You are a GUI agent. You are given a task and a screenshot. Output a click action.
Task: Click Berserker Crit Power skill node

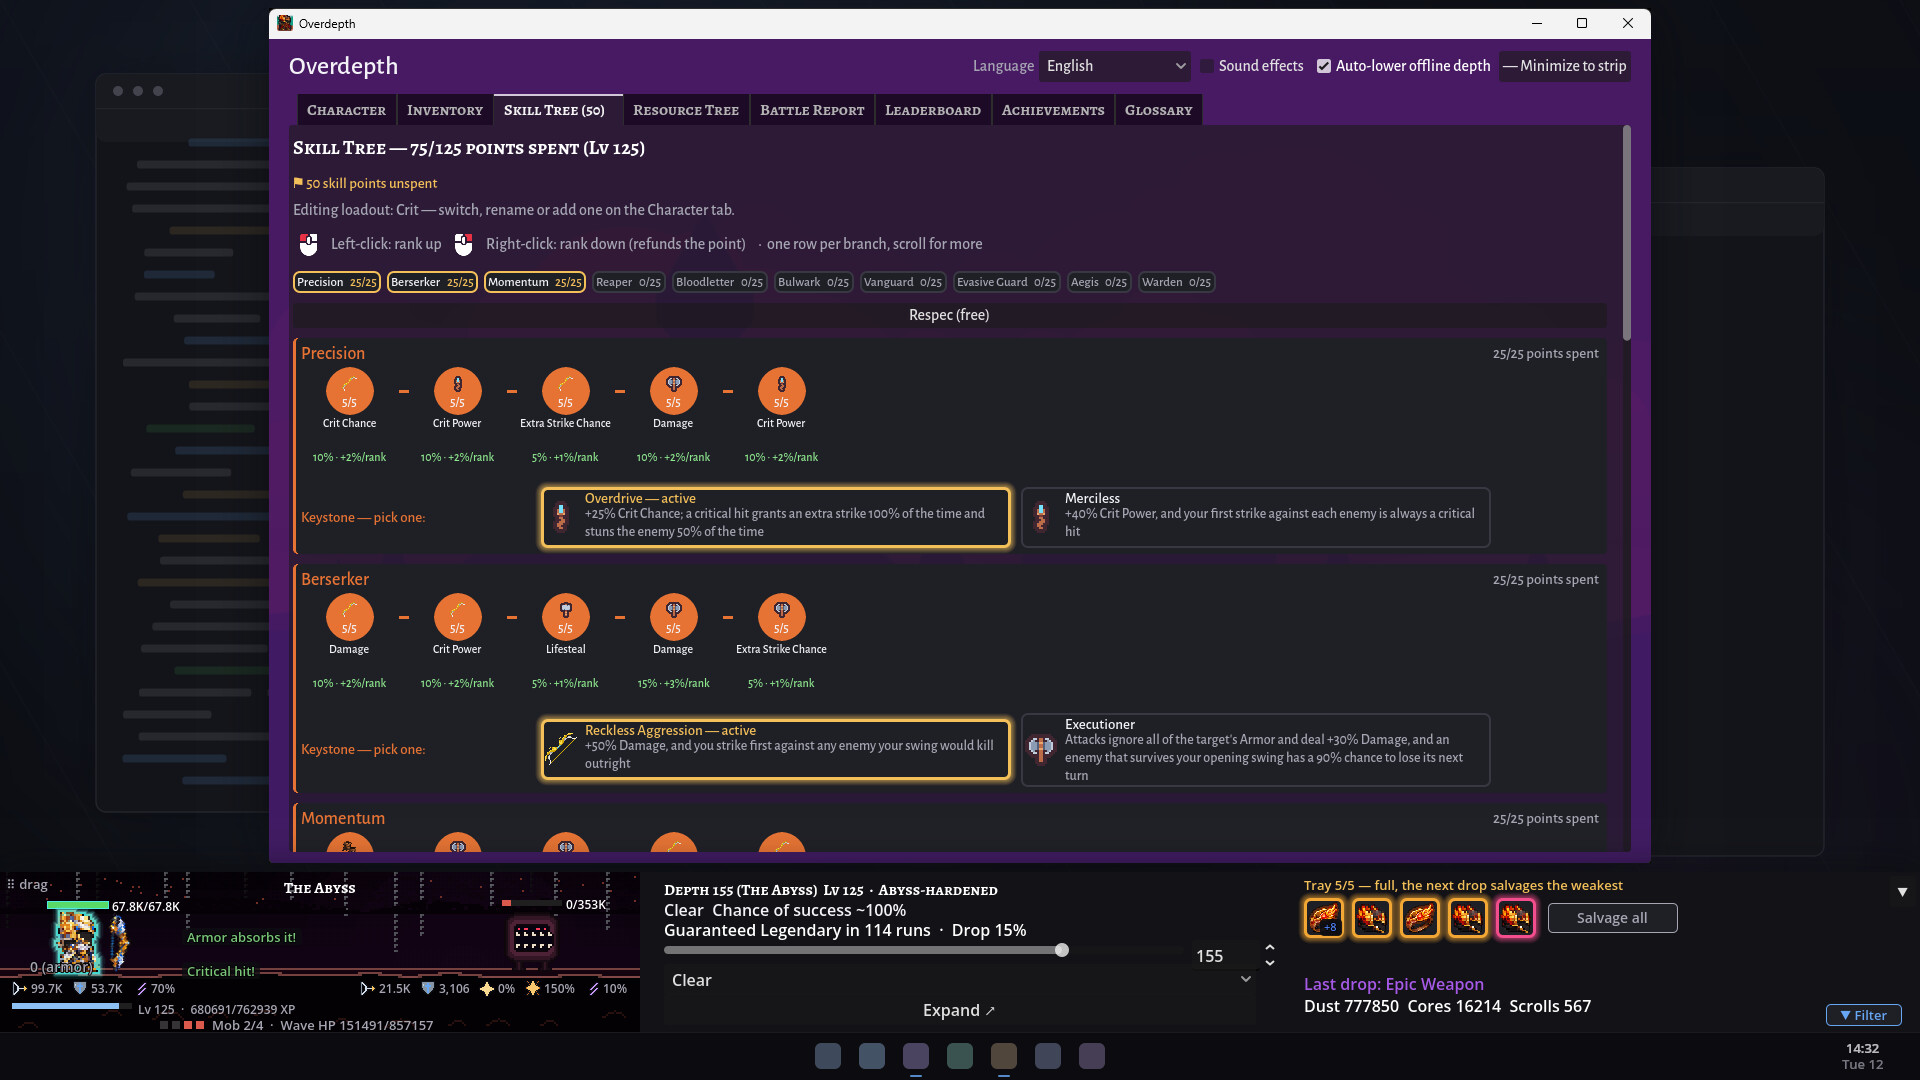click(457, 617)
